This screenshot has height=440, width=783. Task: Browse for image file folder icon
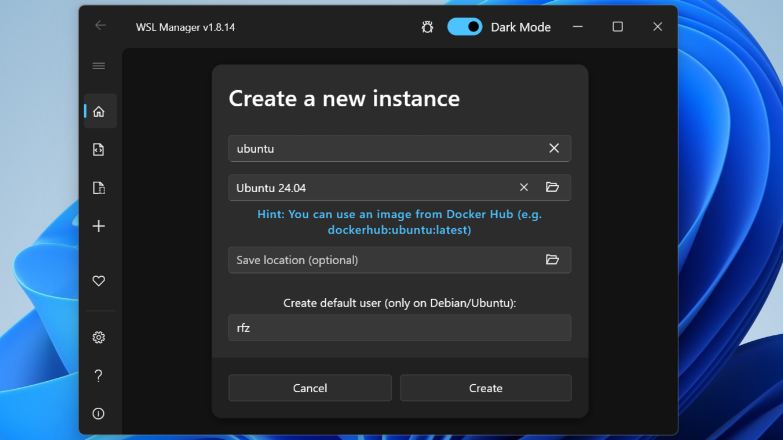pos(552,187)
